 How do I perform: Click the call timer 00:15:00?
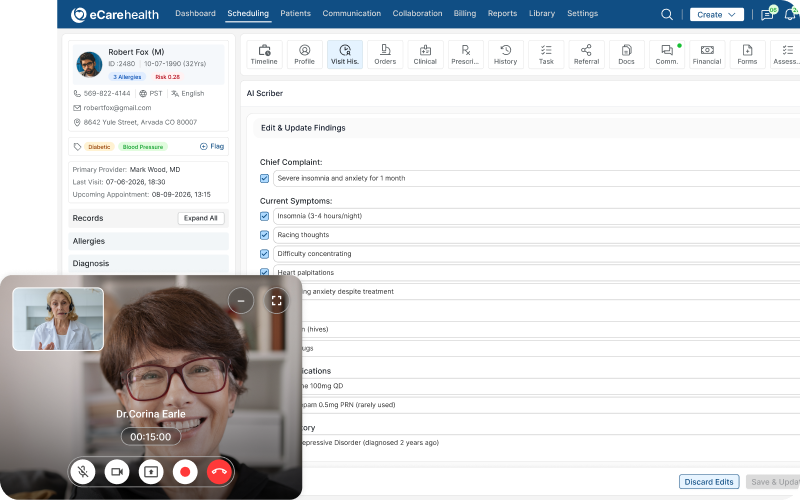tap(151, 437)
